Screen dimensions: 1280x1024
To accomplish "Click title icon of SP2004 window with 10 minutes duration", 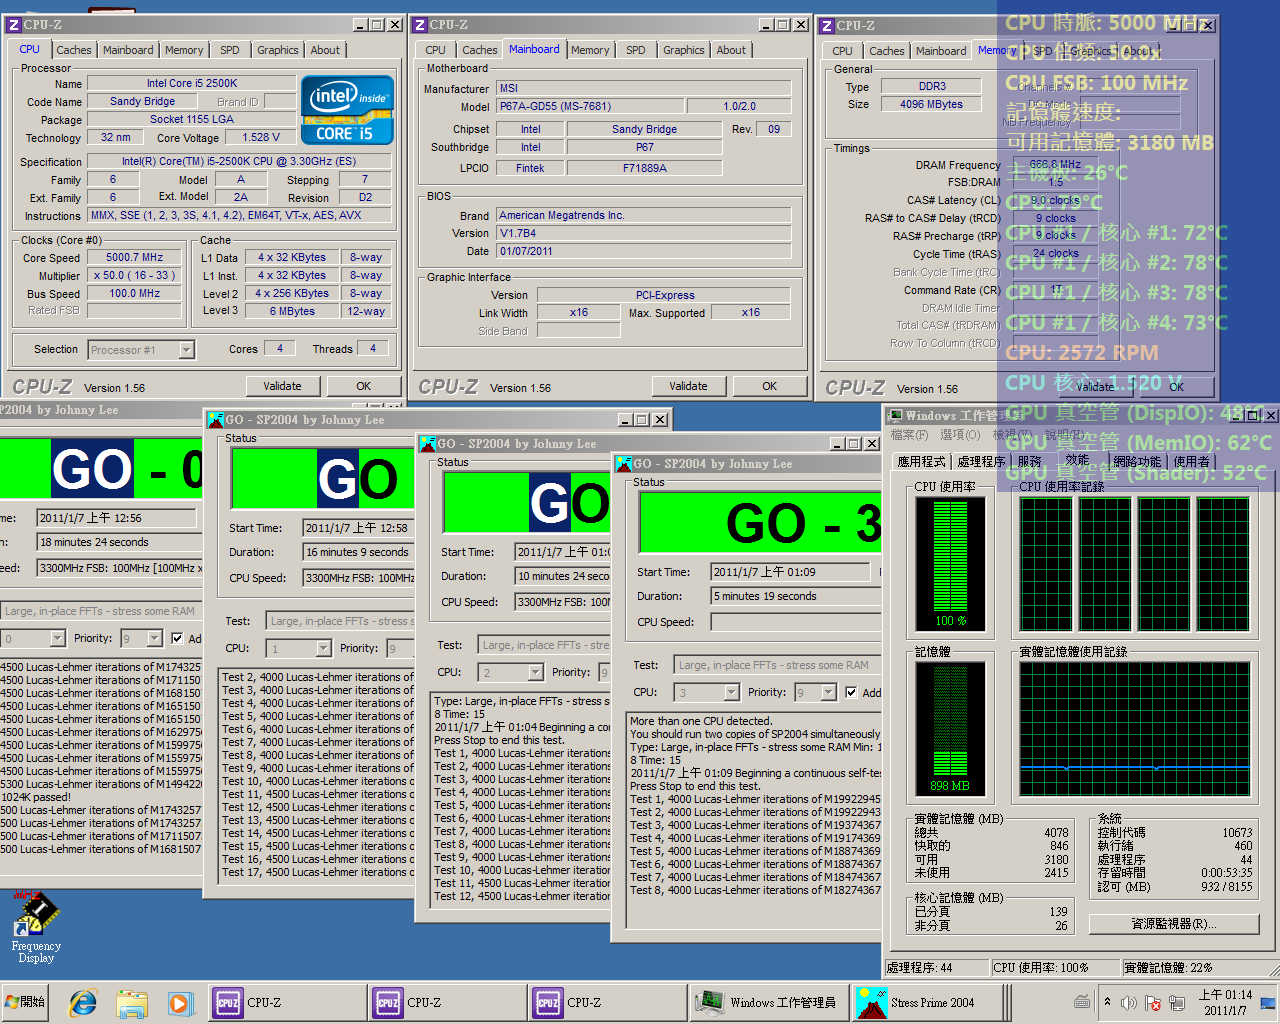I will coord(427,443).
